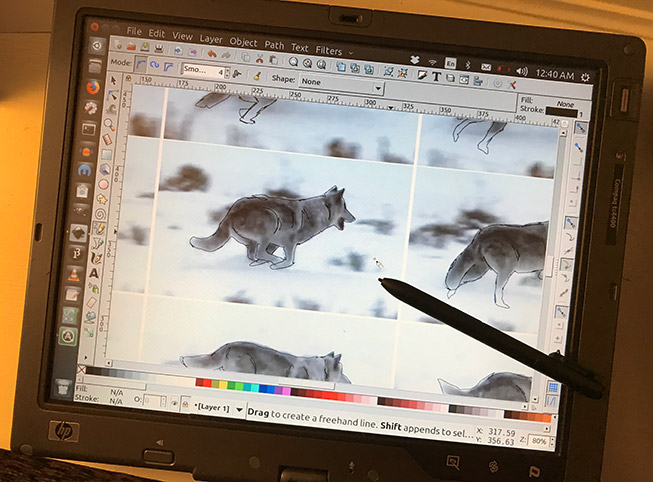Click the Print toolbar icon
Image resolution: width=653 pixels, height=482 pixels.
coord(159,48)
